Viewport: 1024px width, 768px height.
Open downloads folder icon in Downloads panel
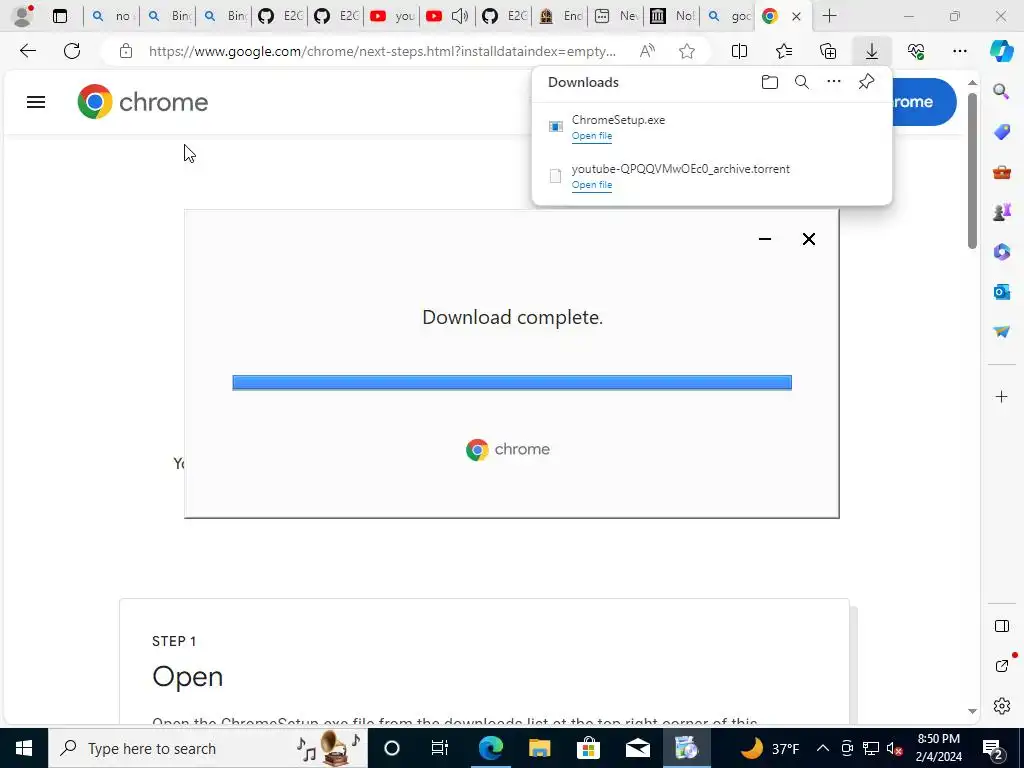coord(770,82)
